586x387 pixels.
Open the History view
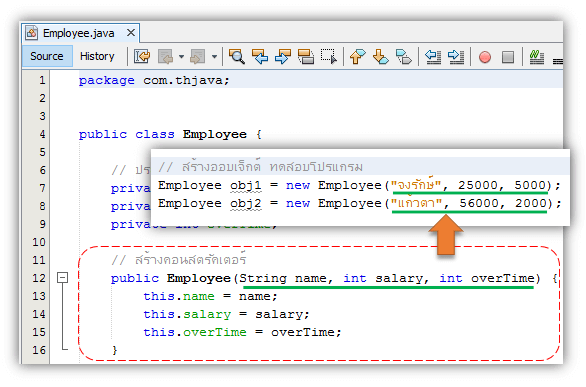click(x=97, y=56)
